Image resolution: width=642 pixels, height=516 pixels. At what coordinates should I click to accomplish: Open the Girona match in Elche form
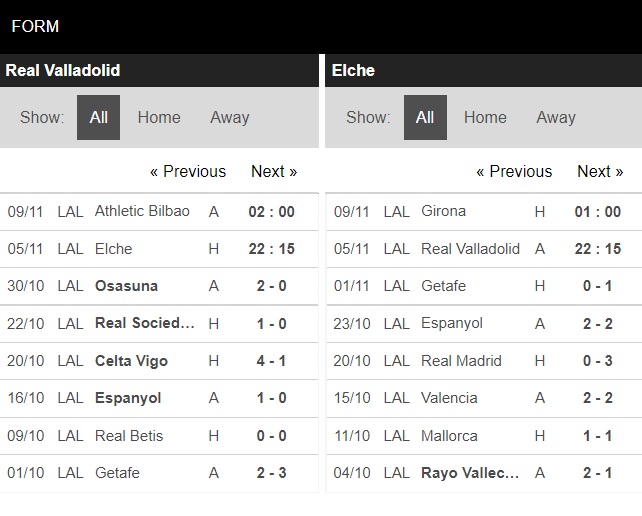coord(484,212)
